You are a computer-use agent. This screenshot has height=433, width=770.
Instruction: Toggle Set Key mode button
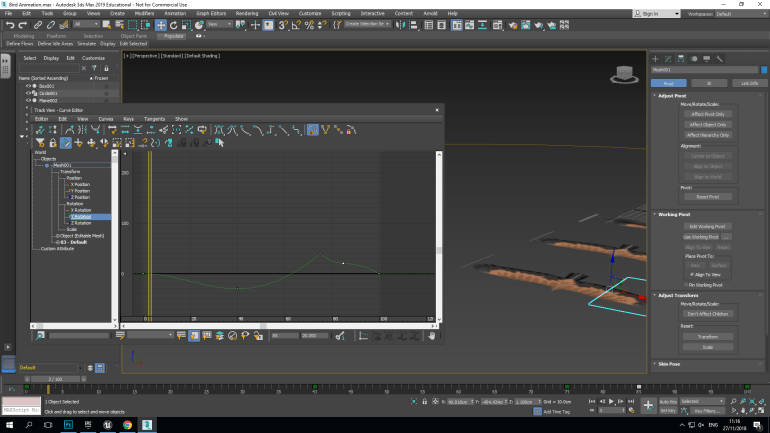[x=668, y=411]
